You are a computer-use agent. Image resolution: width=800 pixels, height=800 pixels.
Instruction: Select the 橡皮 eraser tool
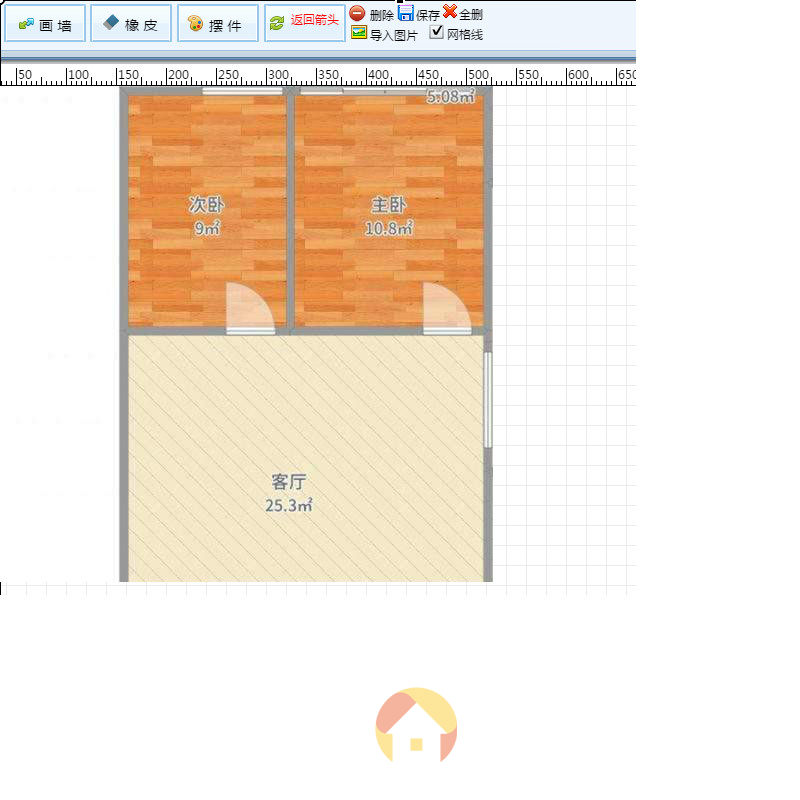pyautogui.click(x=131, y=23)
